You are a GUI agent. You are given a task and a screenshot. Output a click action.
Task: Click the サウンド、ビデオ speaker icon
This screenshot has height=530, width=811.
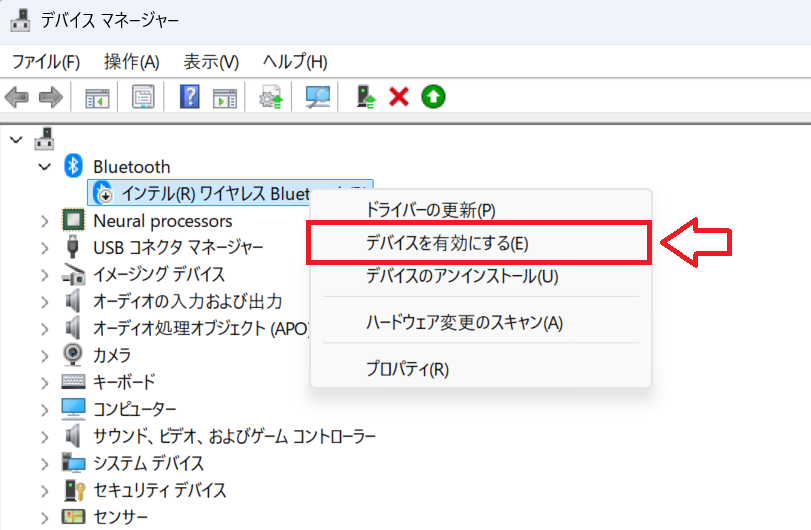[x=73, y=435]
